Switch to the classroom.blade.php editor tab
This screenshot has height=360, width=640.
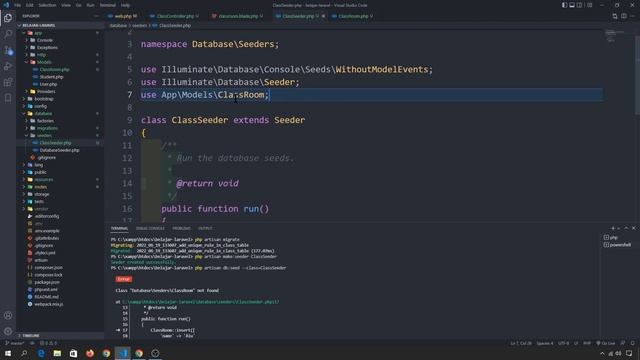238,16
